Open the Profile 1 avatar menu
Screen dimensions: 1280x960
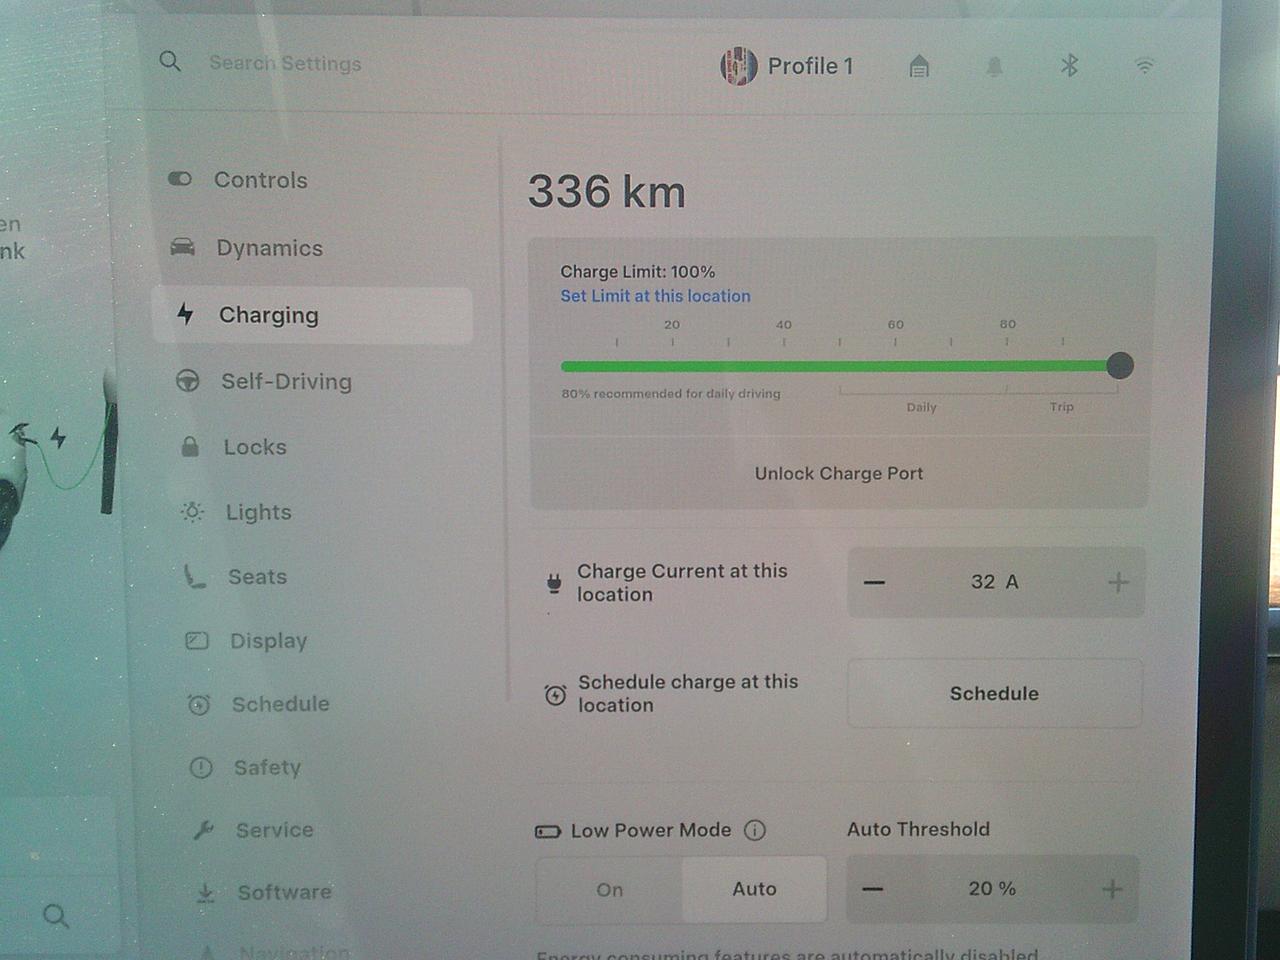[x=738, y=66]
